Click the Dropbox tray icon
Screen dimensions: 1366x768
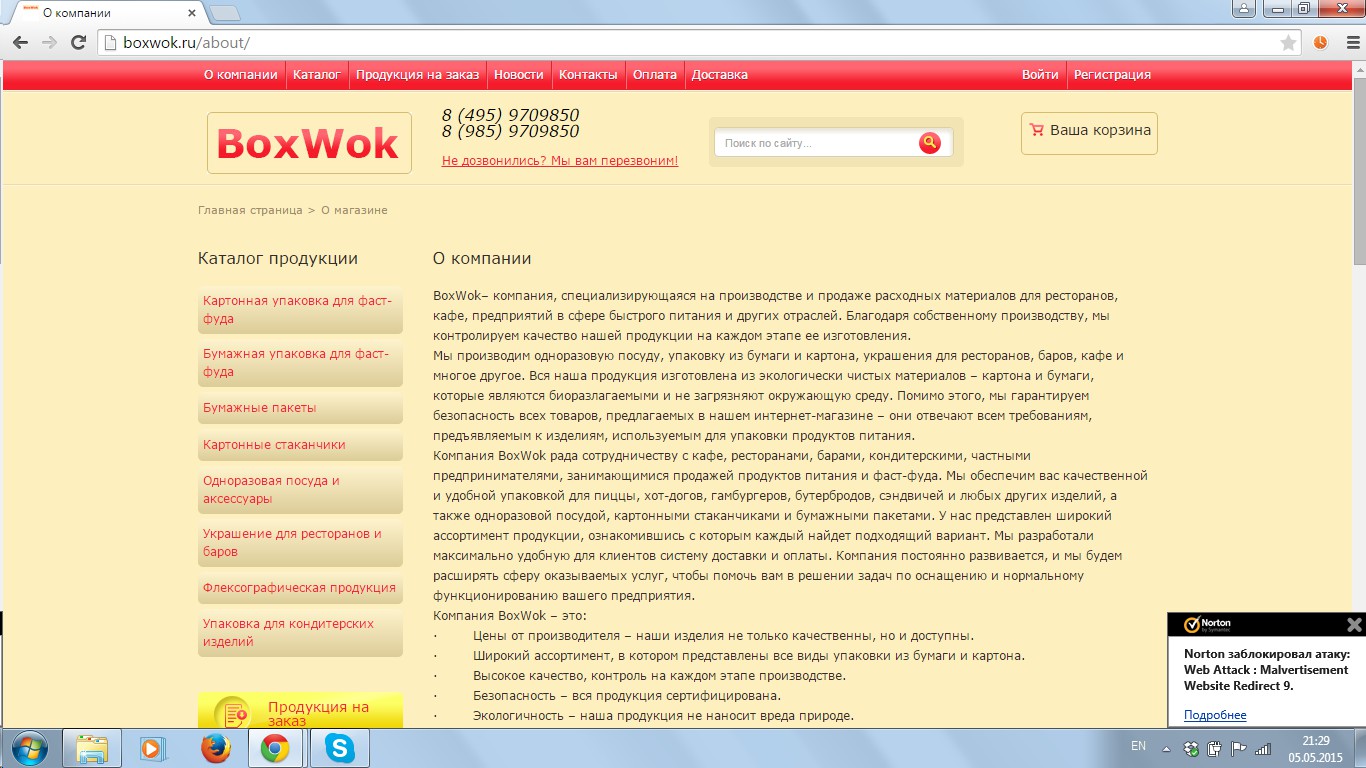[x=1191, y=748]
